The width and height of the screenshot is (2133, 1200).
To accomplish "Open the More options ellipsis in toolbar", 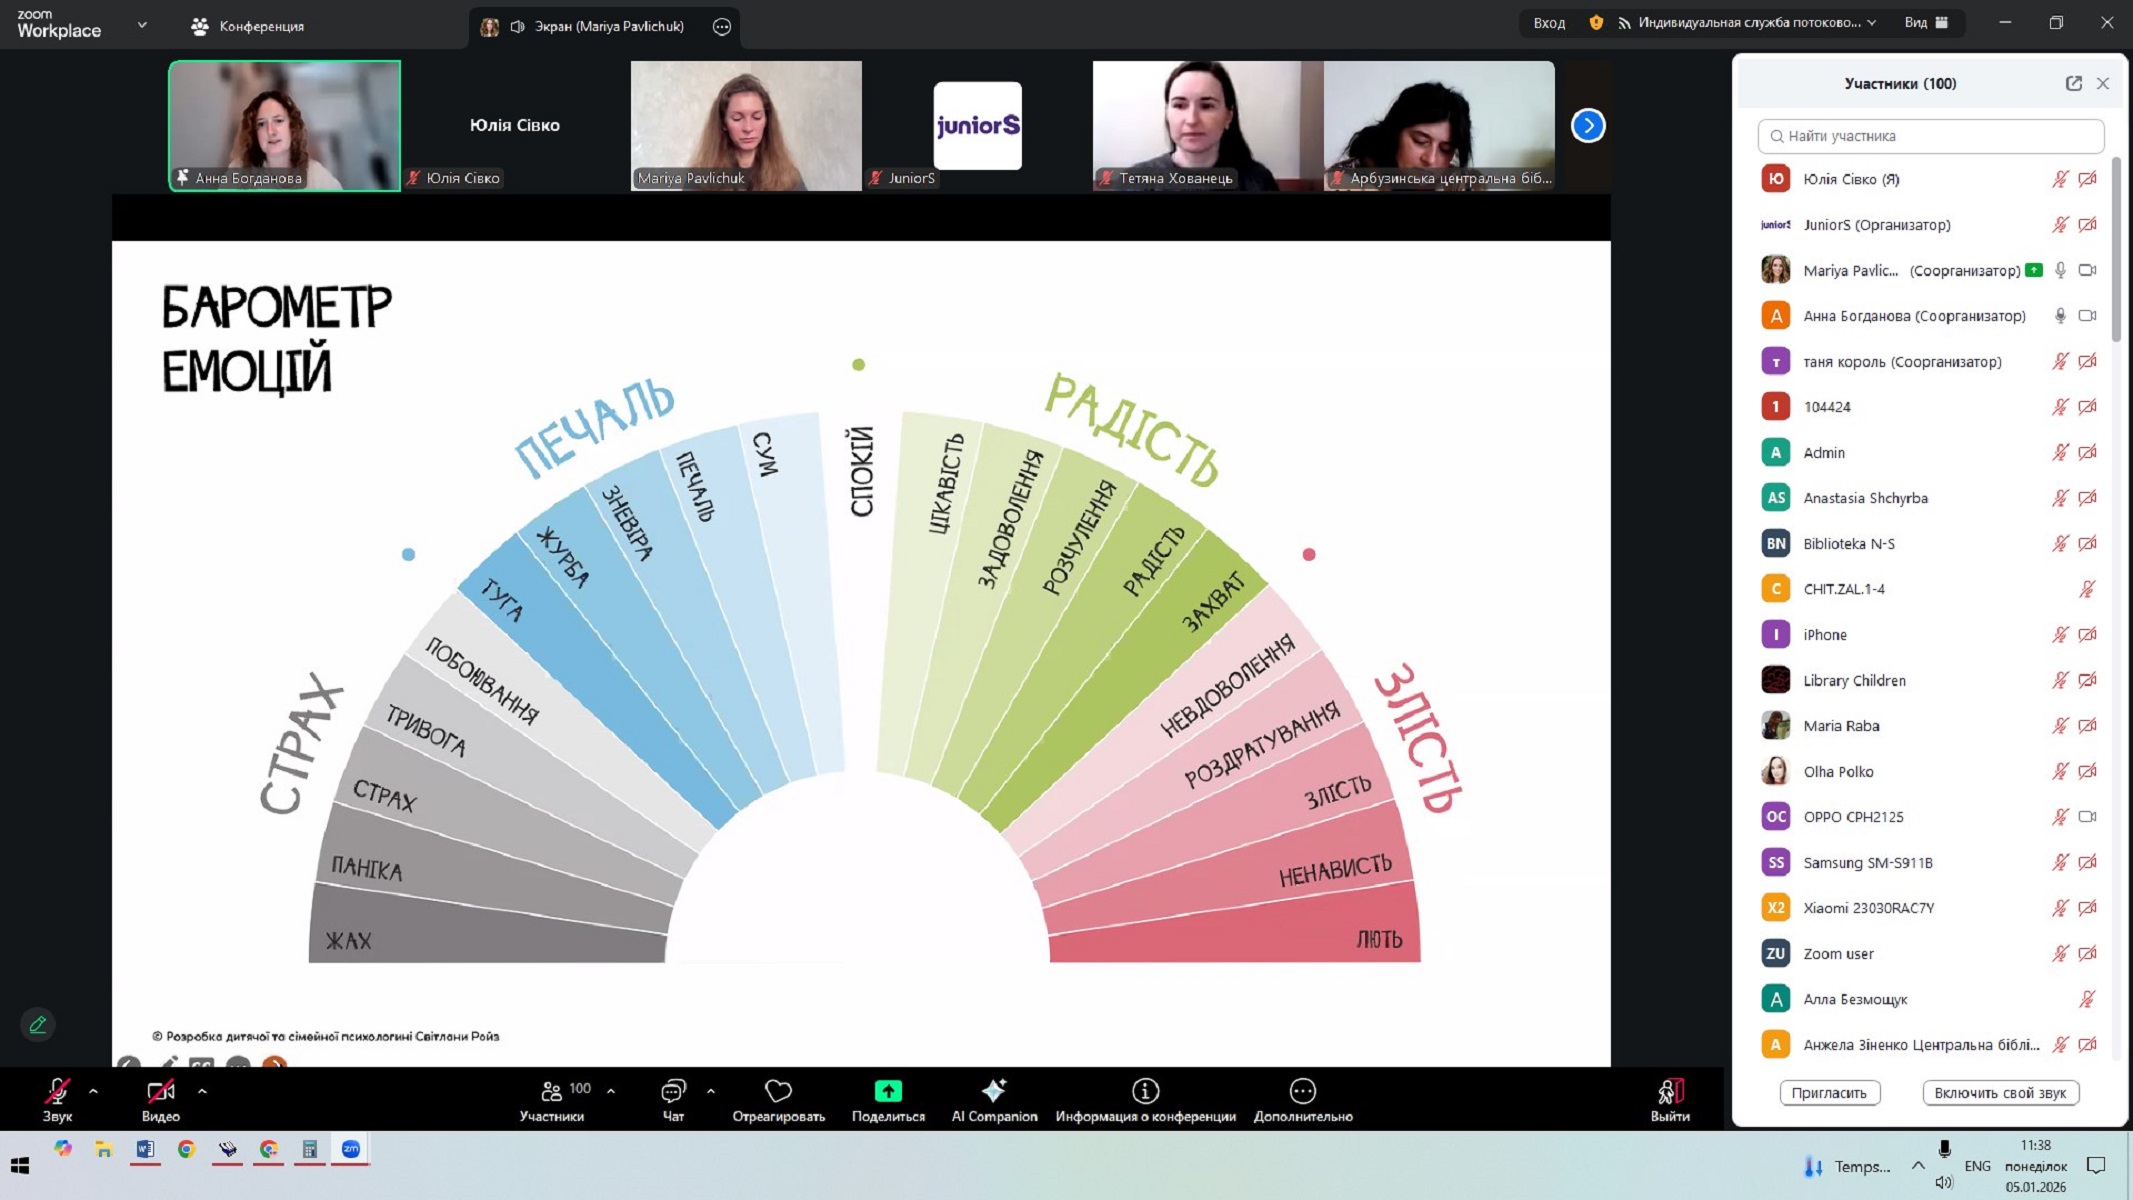I will click(x=1302, y=1091).
